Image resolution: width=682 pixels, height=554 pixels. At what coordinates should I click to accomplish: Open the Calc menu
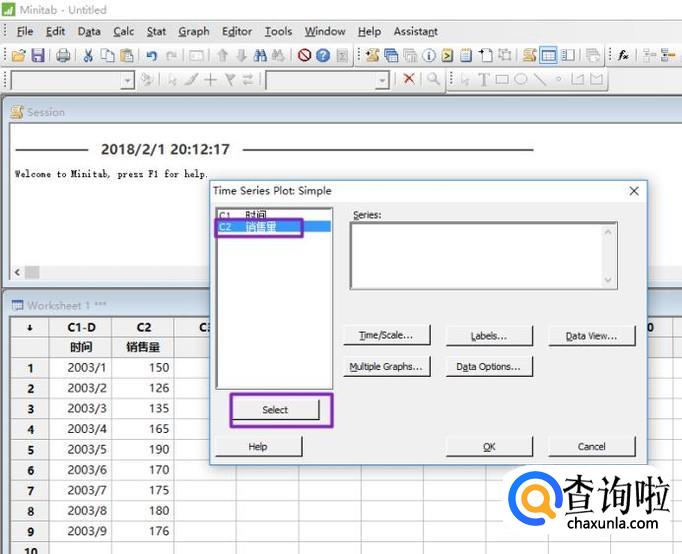pyautogui.click(x=124, y=32)
